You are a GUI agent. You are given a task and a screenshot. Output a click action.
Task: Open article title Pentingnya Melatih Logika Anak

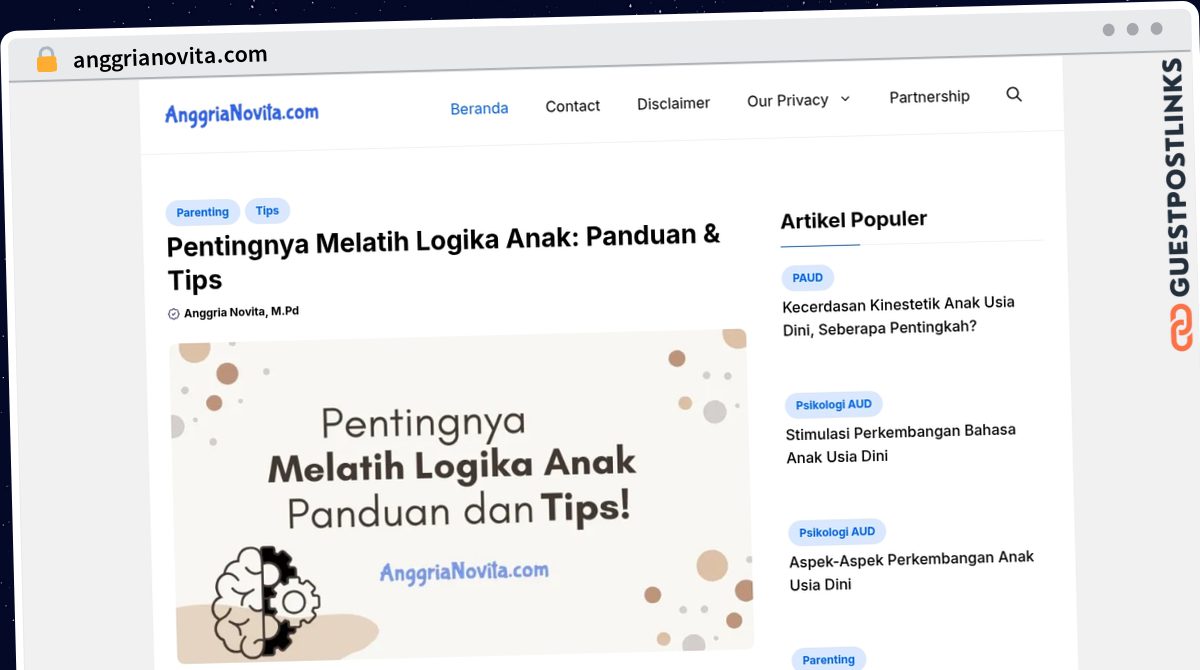pyautogui.click(x=444, y=258)
